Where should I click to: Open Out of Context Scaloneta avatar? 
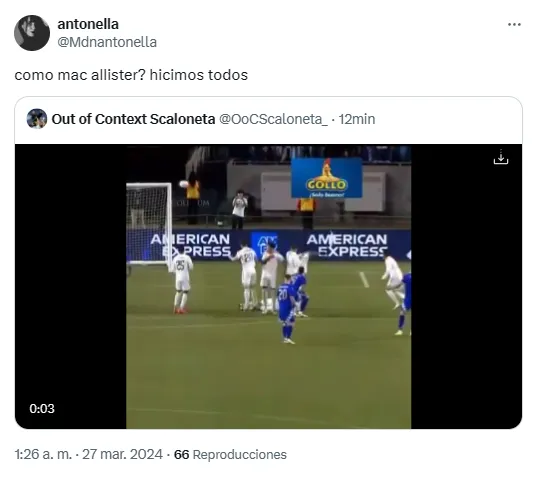point(37,119)
